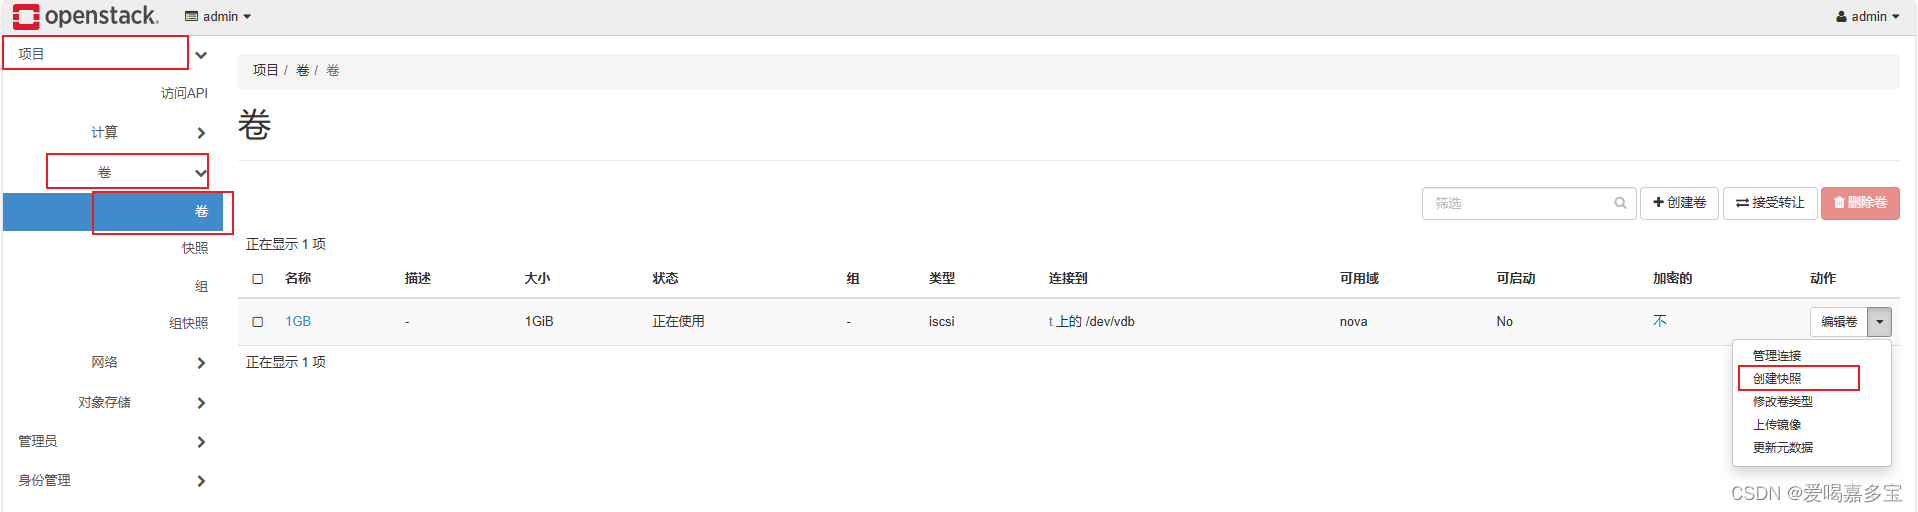Image resolution: width=1918 pixels, height=512 pixels.
Task: Open 组快照 in the sidebar
Action: [189, 323]
